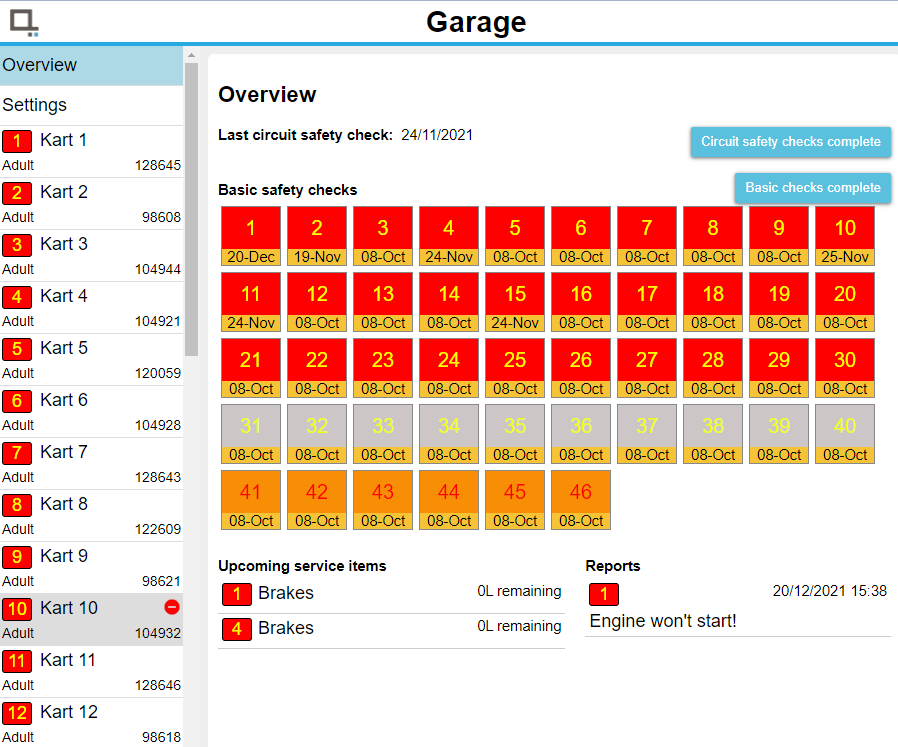Click the first Brakes 0L remaining row

coord(391,594)
